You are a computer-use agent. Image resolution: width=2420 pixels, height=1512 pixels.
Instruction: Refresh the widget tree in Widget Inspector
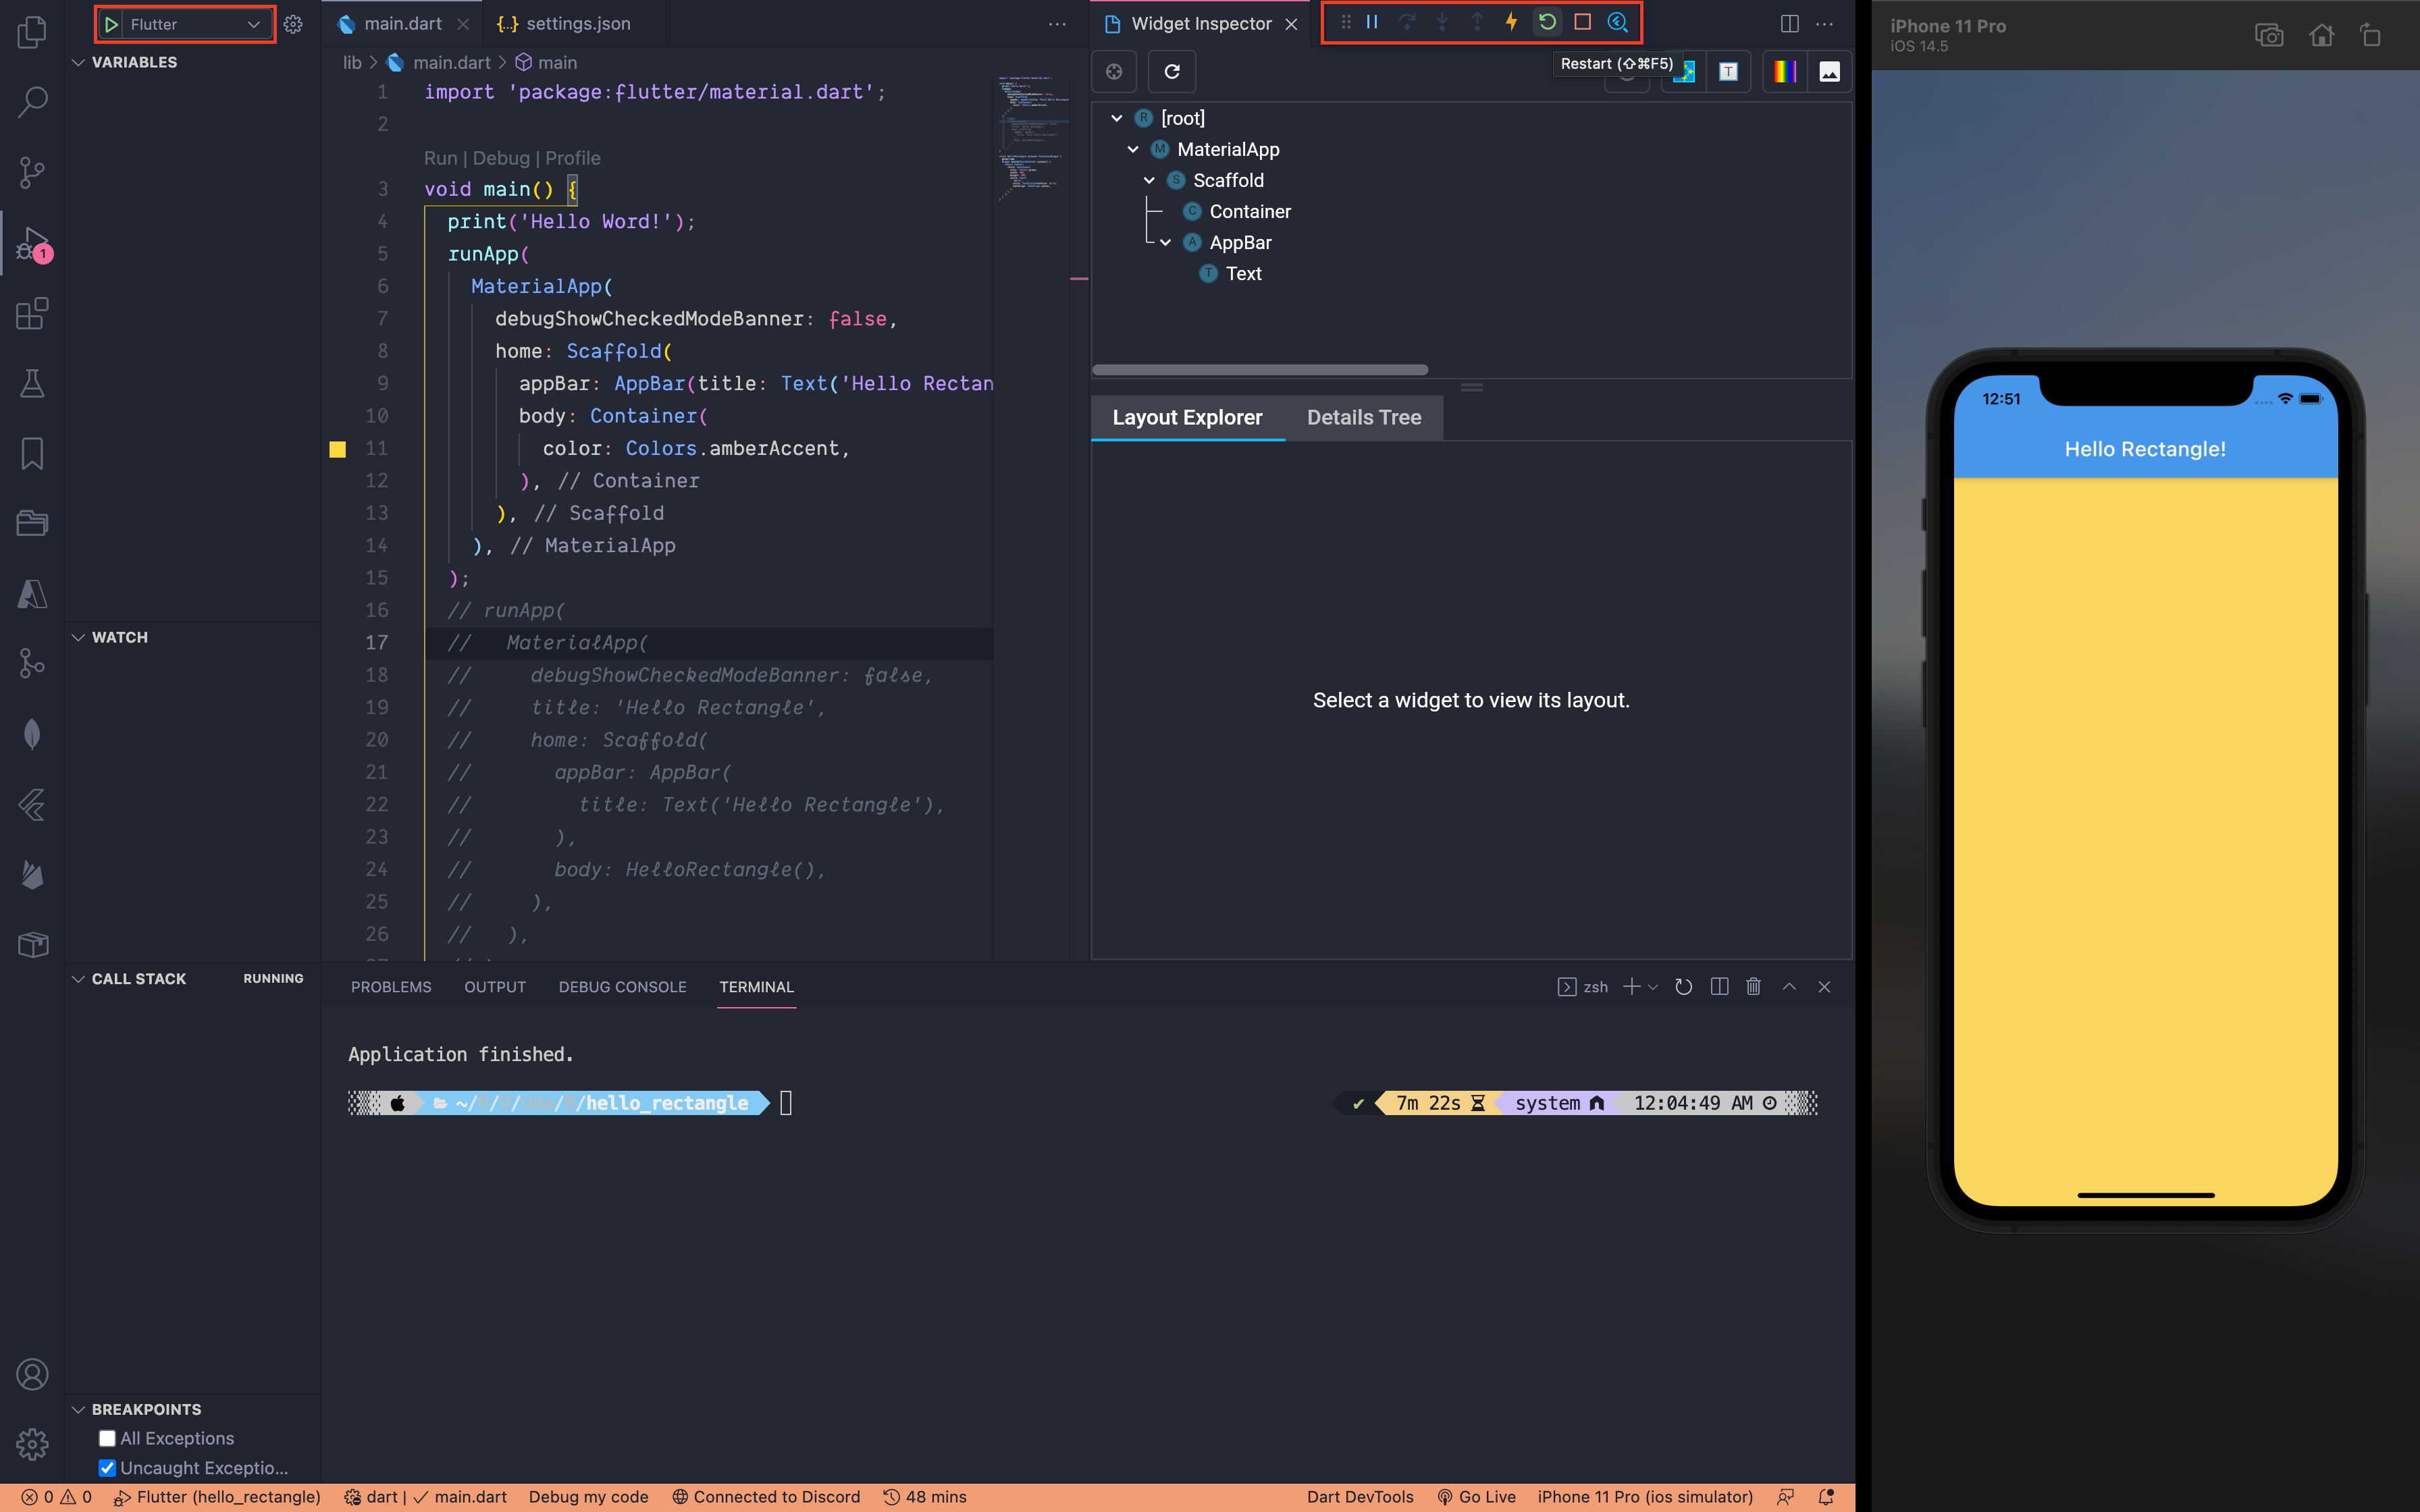(x=1171, y=71)
